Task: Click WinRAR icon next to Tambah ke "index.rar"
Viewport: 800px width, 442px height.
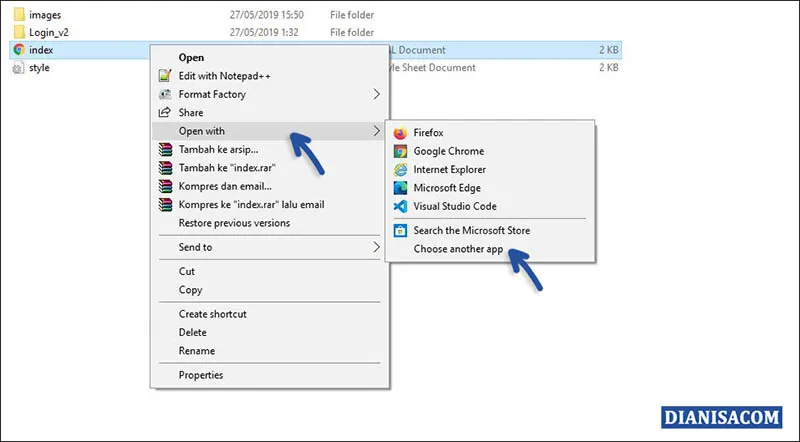Action: [x=165, y=168]
